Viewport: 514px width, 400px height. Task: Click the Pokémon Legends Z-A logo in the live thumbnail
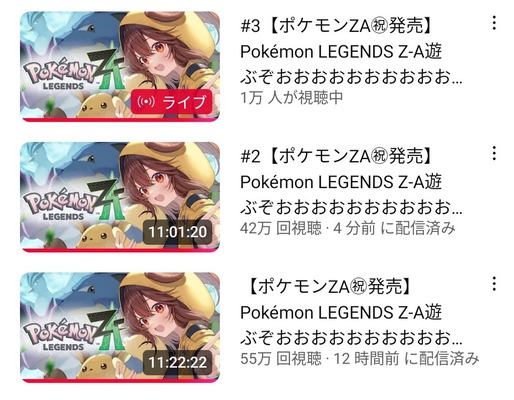pyautogui.click(x=73, y=72)
